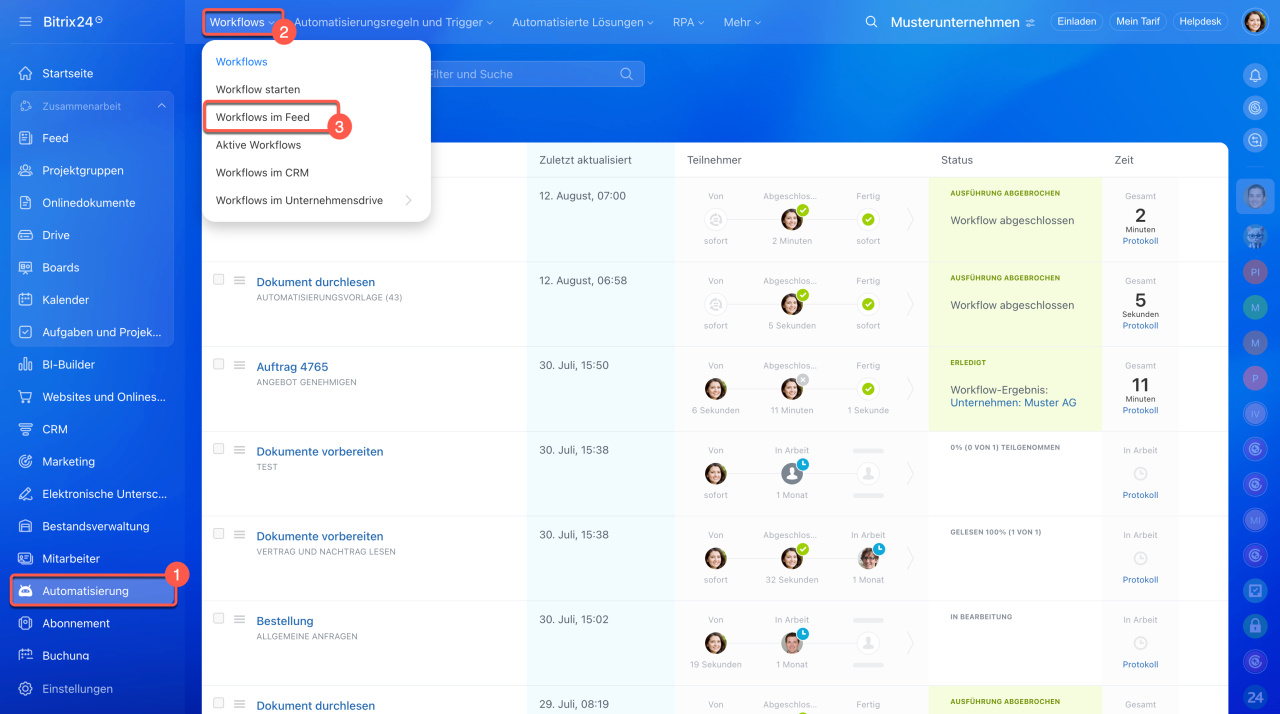The image size is (1280, 714).
Task: Check the box for Auftrag 4765
Action: point(219,365)
